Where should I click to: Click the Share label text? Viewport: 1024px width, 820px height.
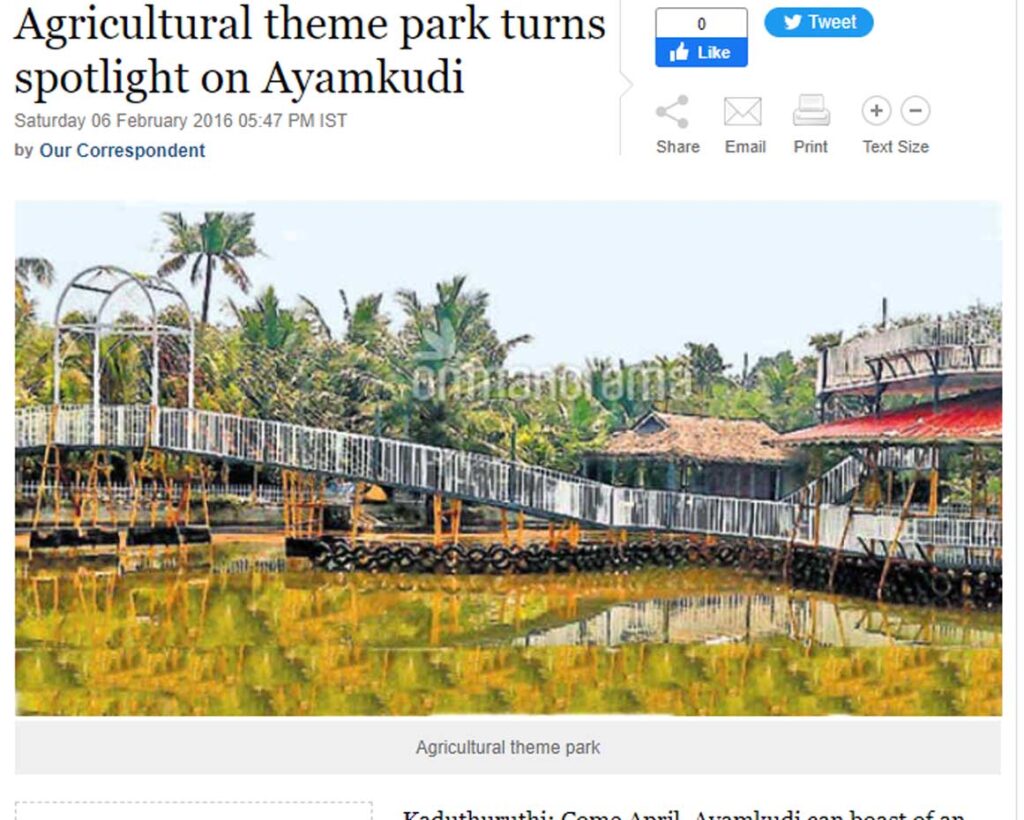click(x=678, y=147)
